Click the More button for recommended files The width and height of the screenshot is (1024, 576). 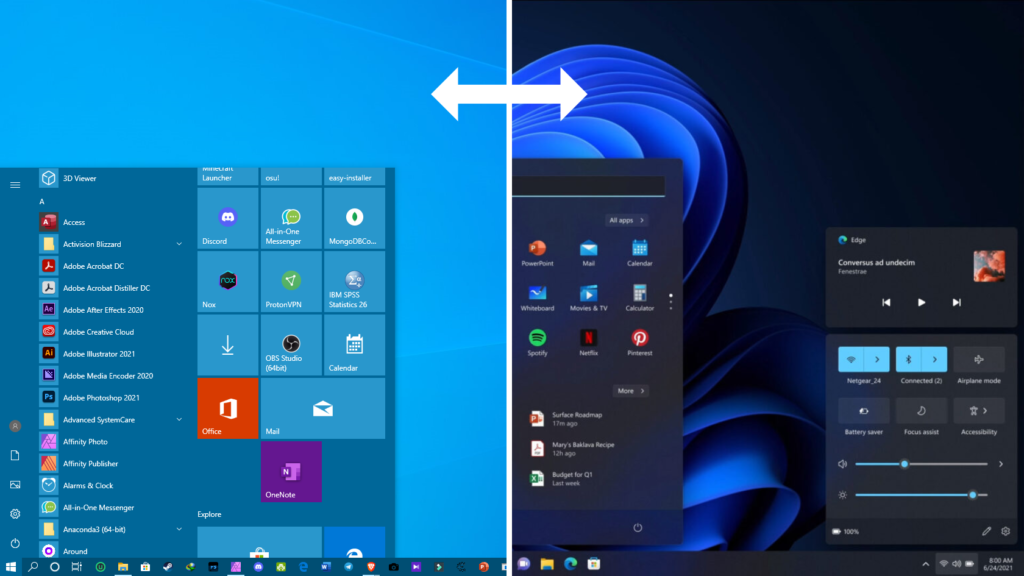click(x=630, y=391)
